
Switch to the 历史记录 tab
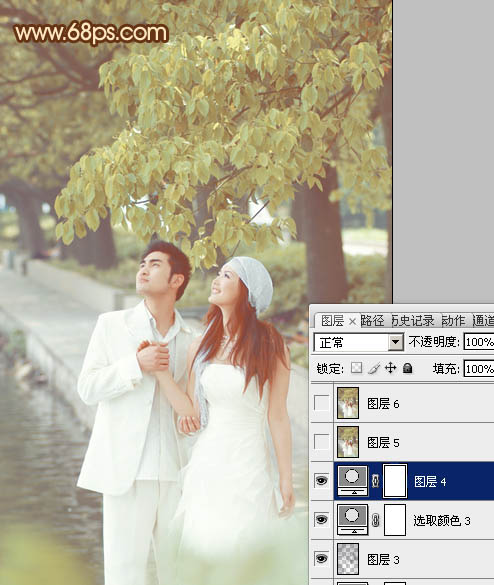(x=413, y=320)
